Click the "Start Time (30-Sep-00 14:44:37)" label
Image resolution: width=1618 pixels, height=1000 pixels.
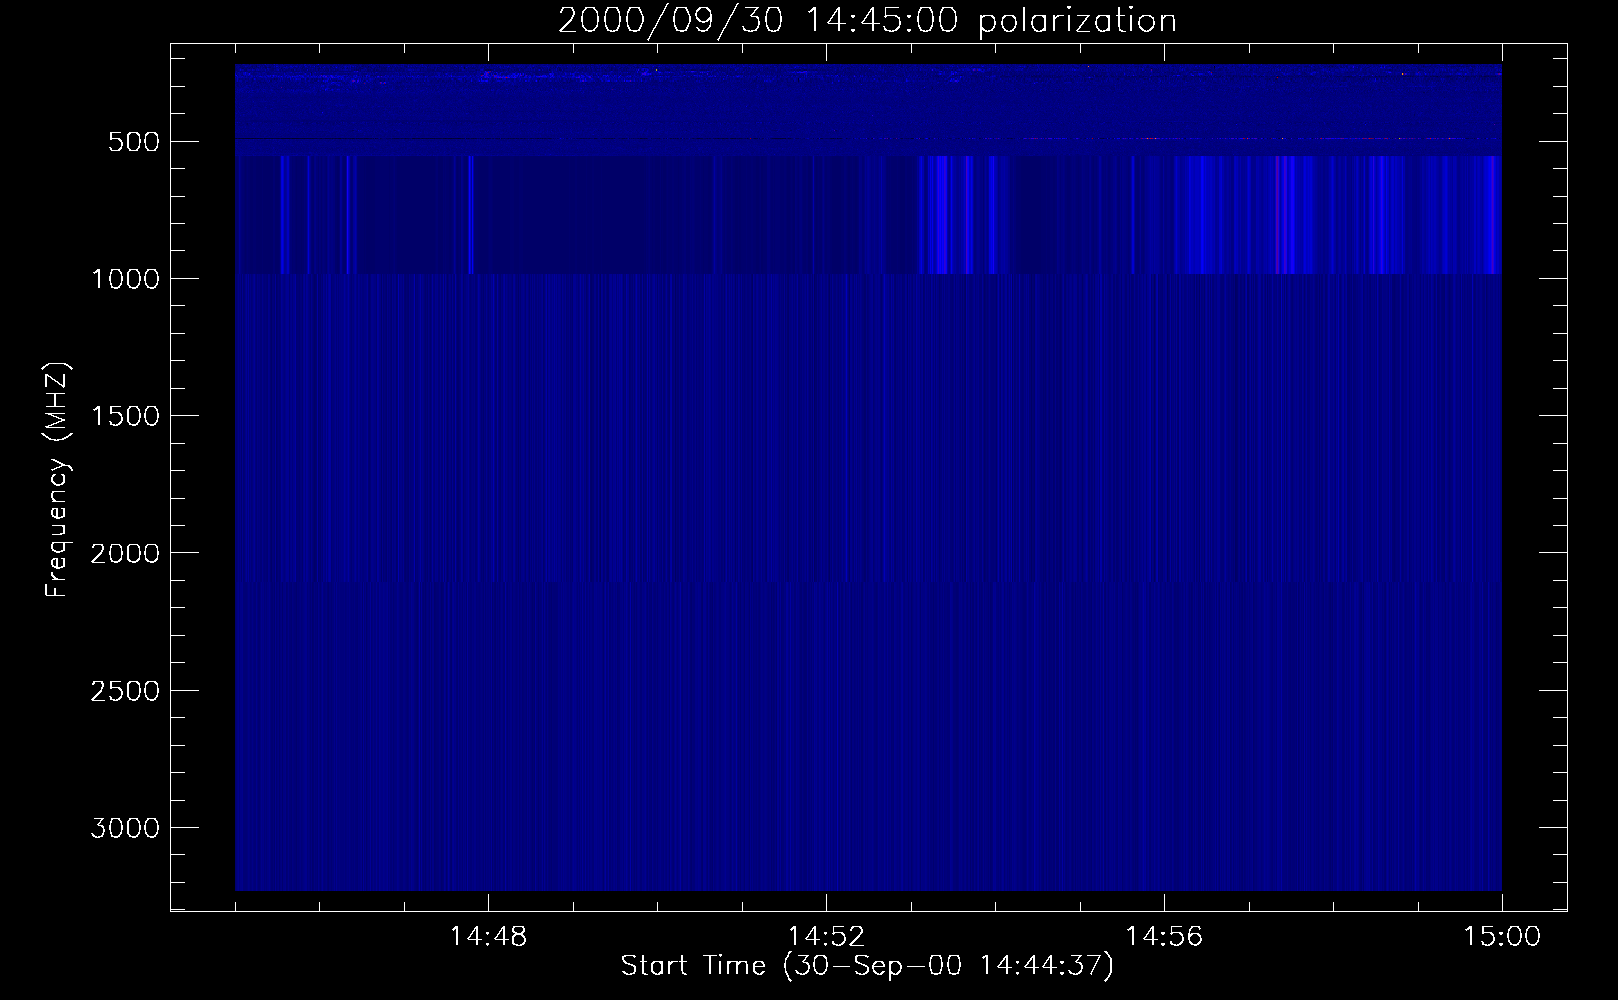867,966
